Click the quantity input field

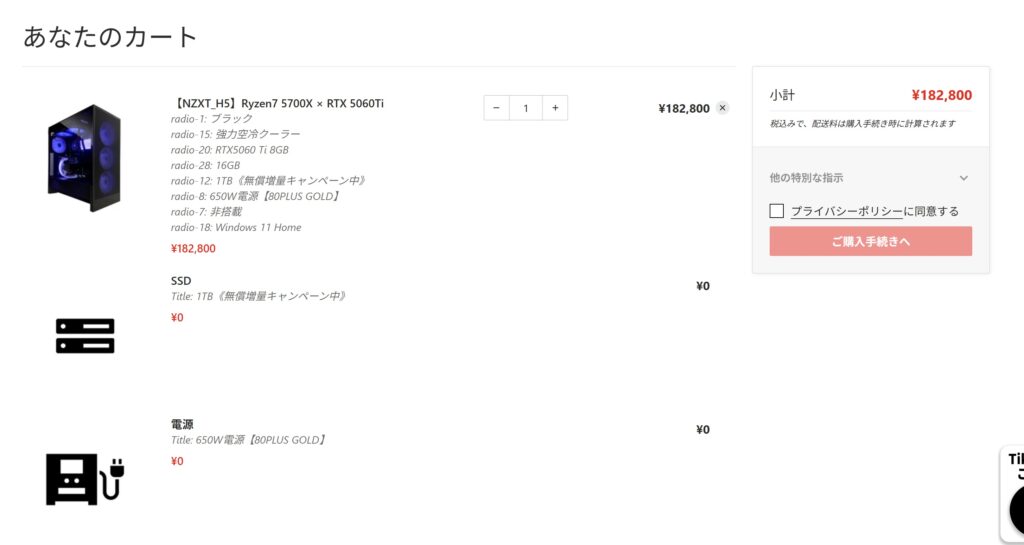[x=526, y=108]
